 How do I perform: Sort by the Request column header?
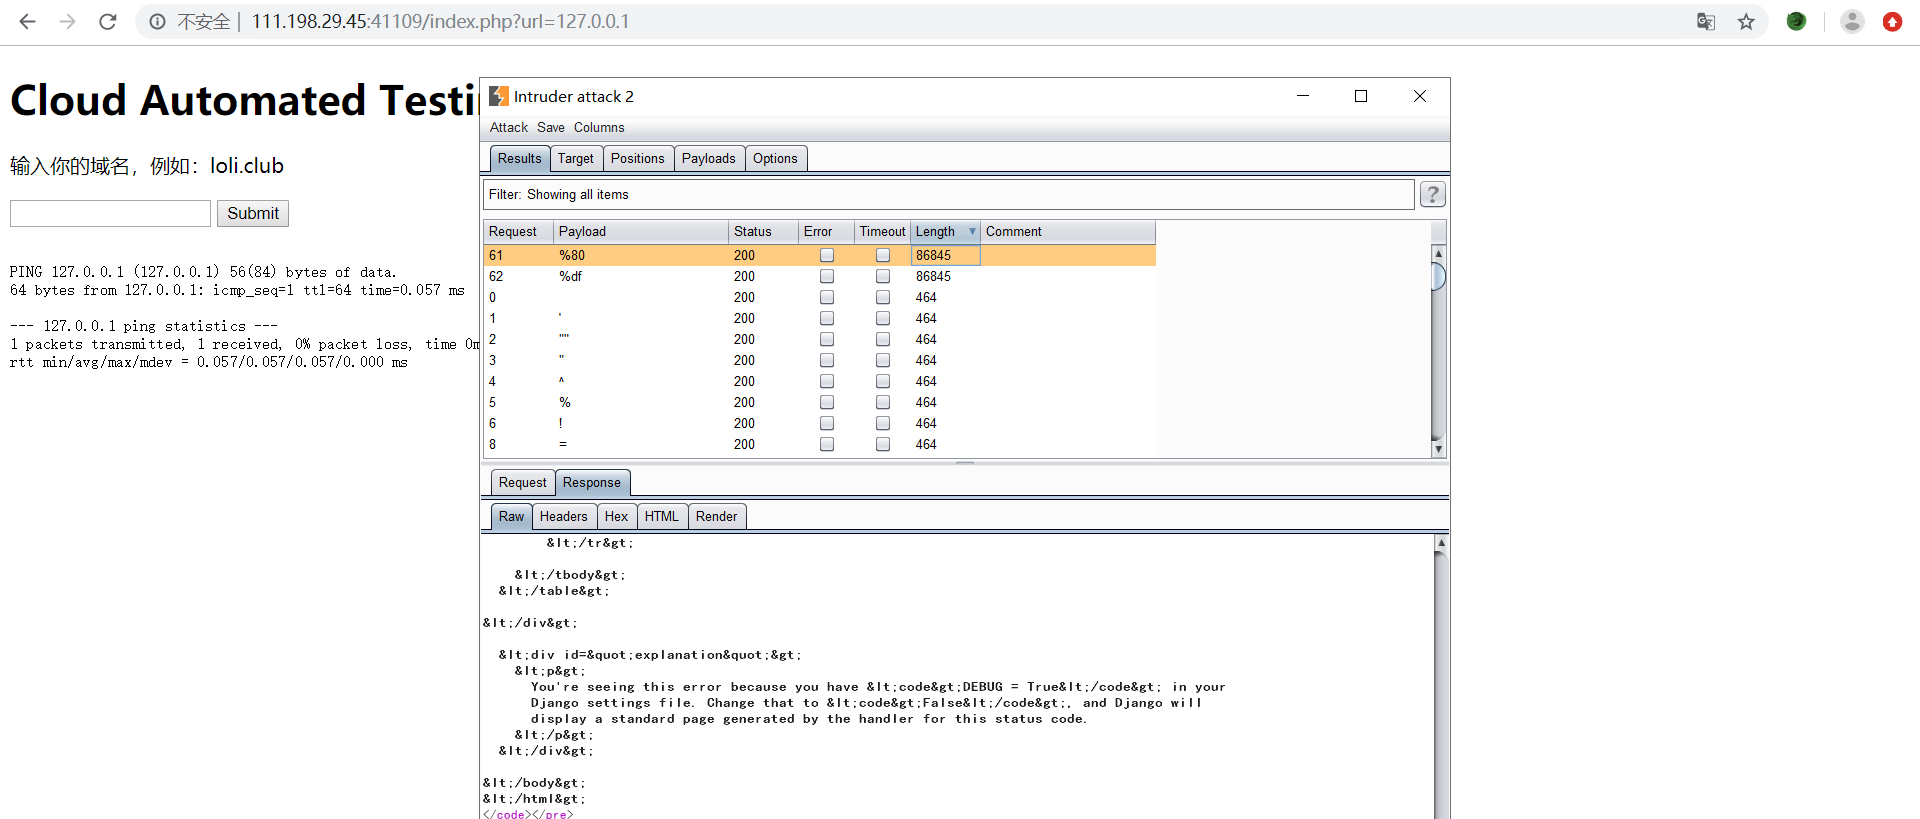[518, 231]
